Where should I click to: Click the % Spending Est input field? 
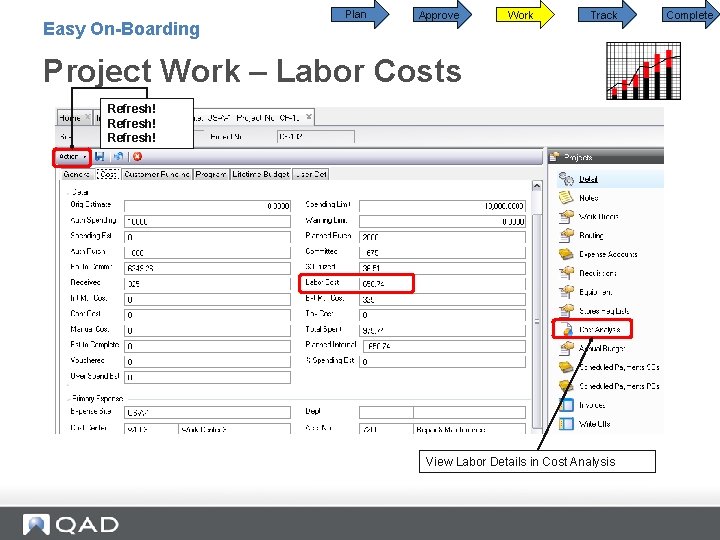(x=442, y=361)
